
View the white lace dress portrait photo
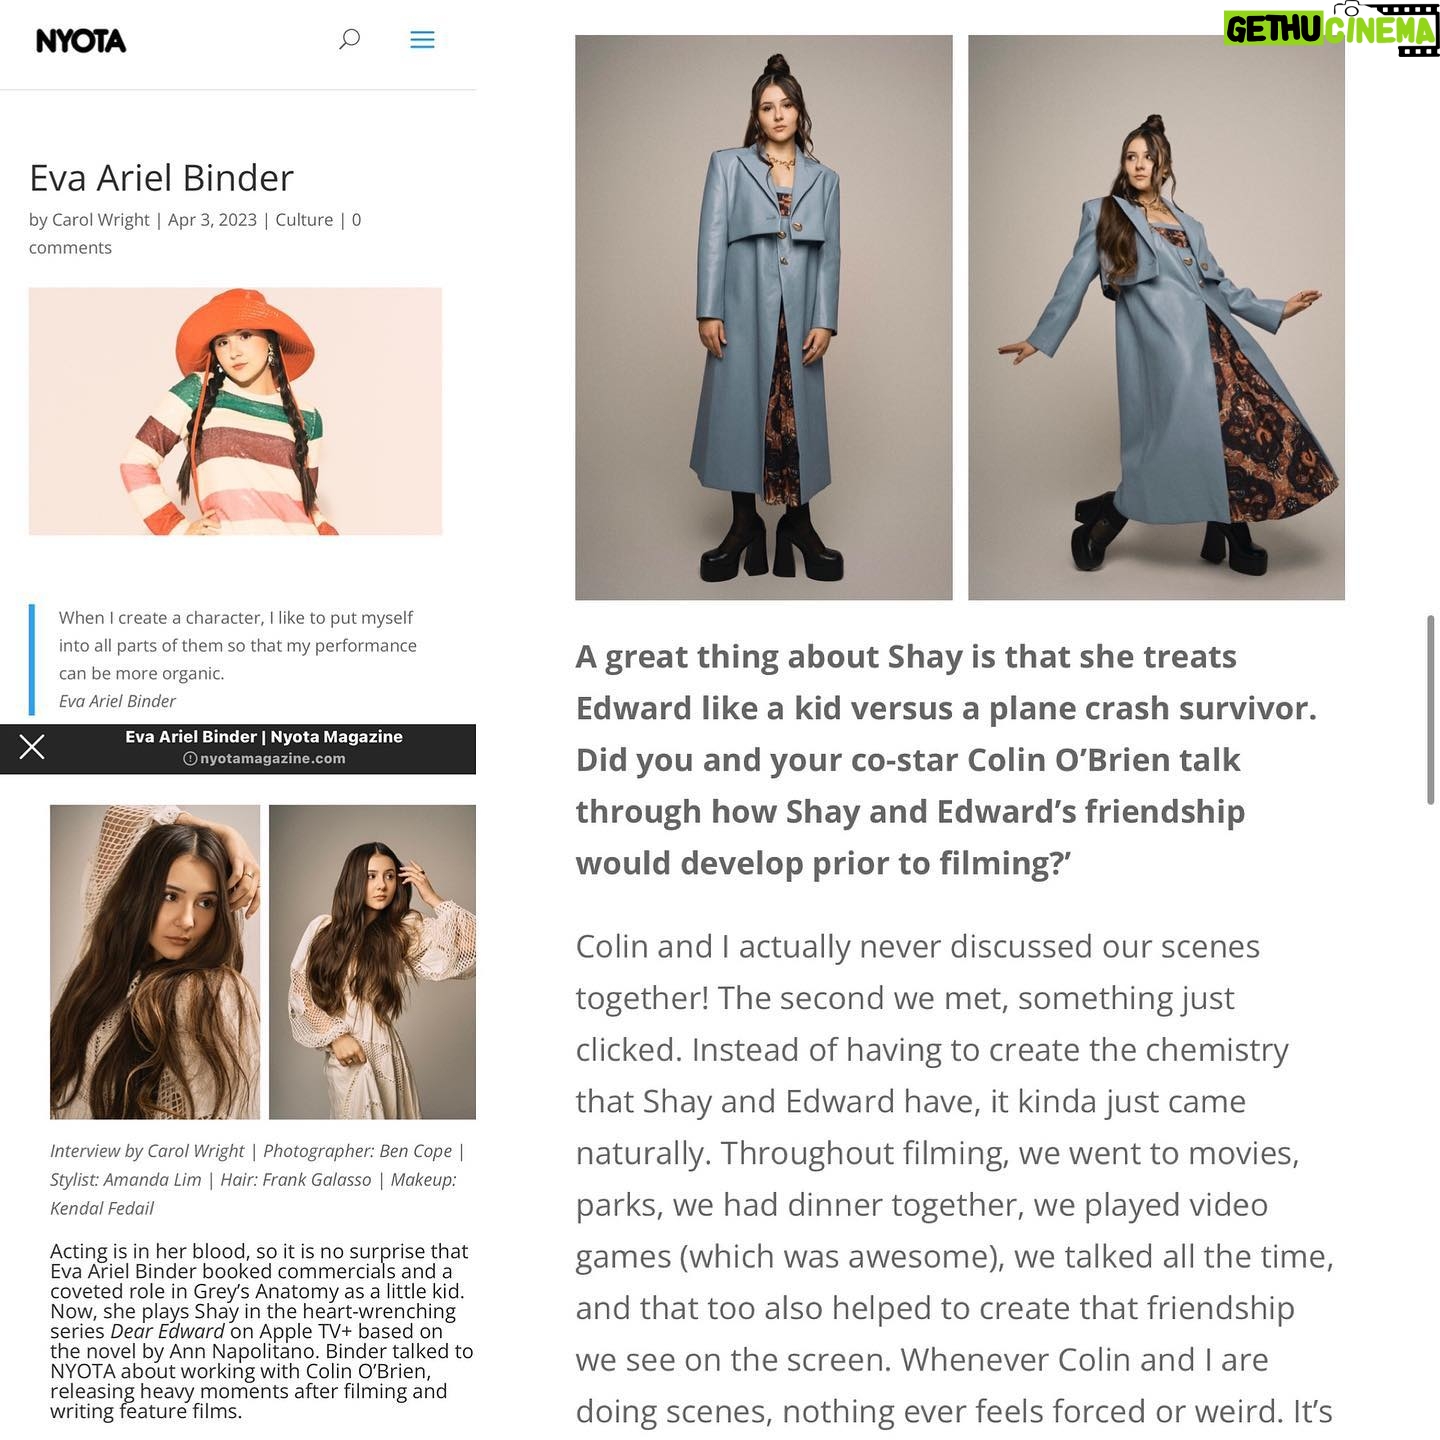coord(372,962)
